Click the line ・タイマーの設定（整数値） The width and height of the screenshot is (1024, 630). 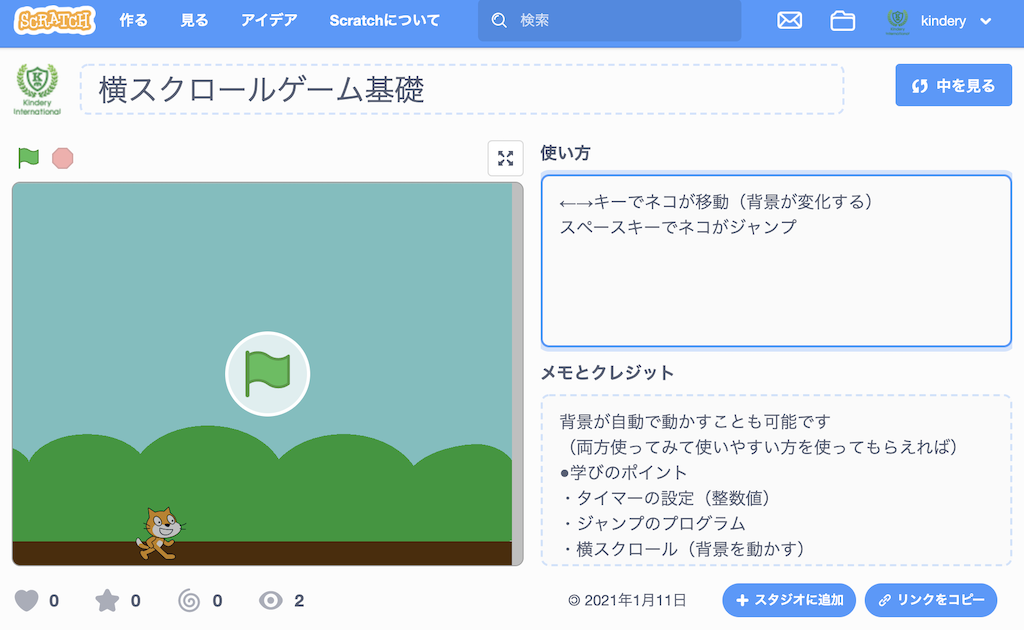(668, 498)
